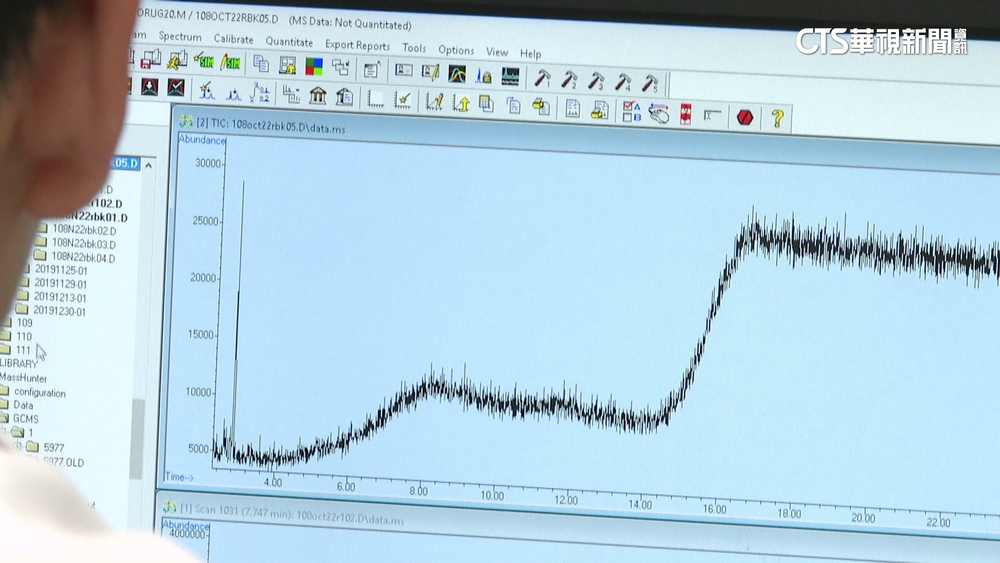Select the 20191129-01 folder in tree
1000x563 pixels.
[60, 284]
